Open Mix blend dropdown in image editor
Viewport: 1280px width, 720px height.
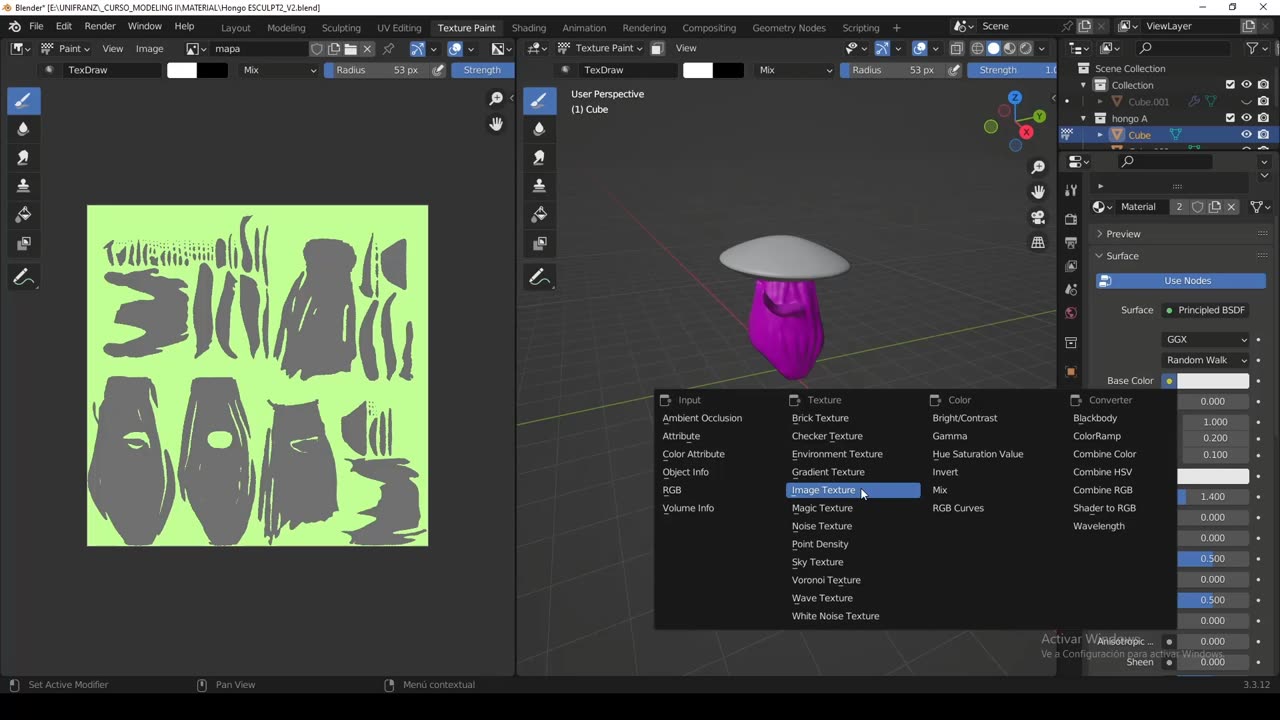(279, 70)
